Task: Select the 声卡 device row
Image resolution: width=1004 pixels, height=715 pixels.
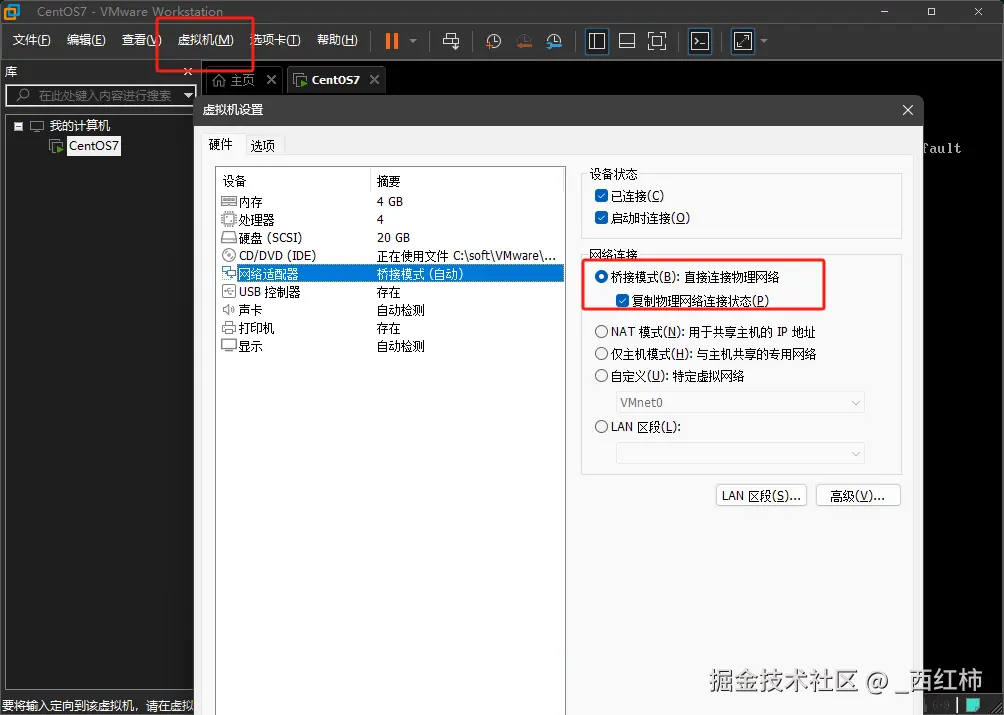Action: coord(391,310)
